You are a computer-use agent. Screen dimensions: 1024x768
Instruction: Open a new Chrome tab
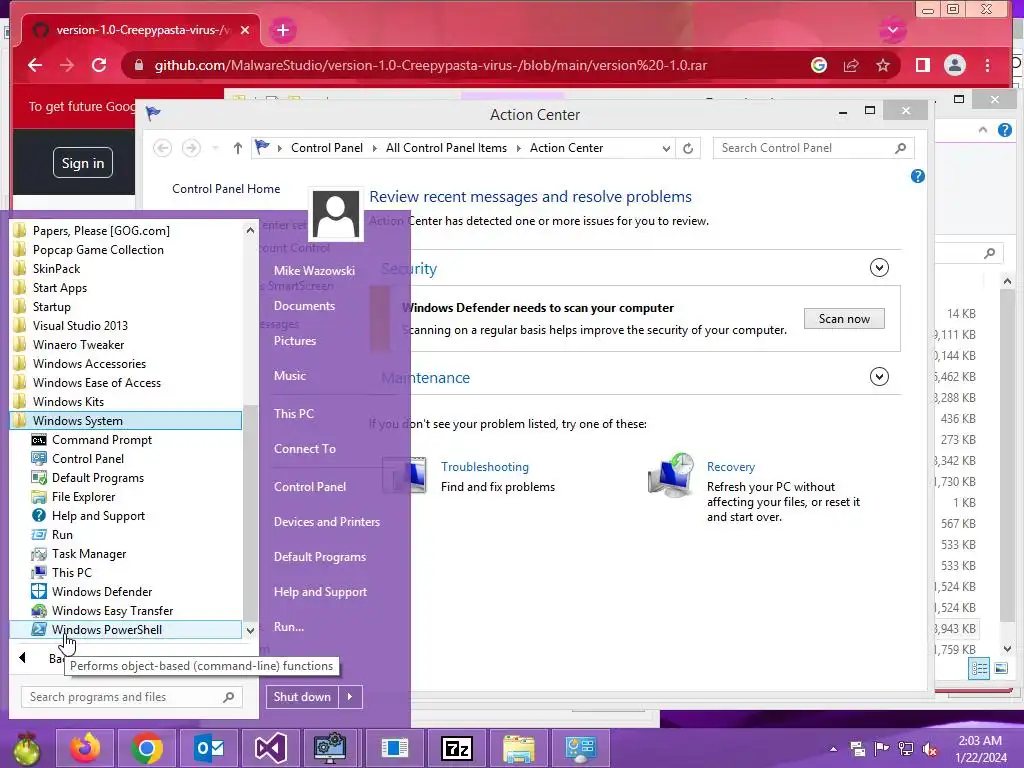[x=283, y=30]
